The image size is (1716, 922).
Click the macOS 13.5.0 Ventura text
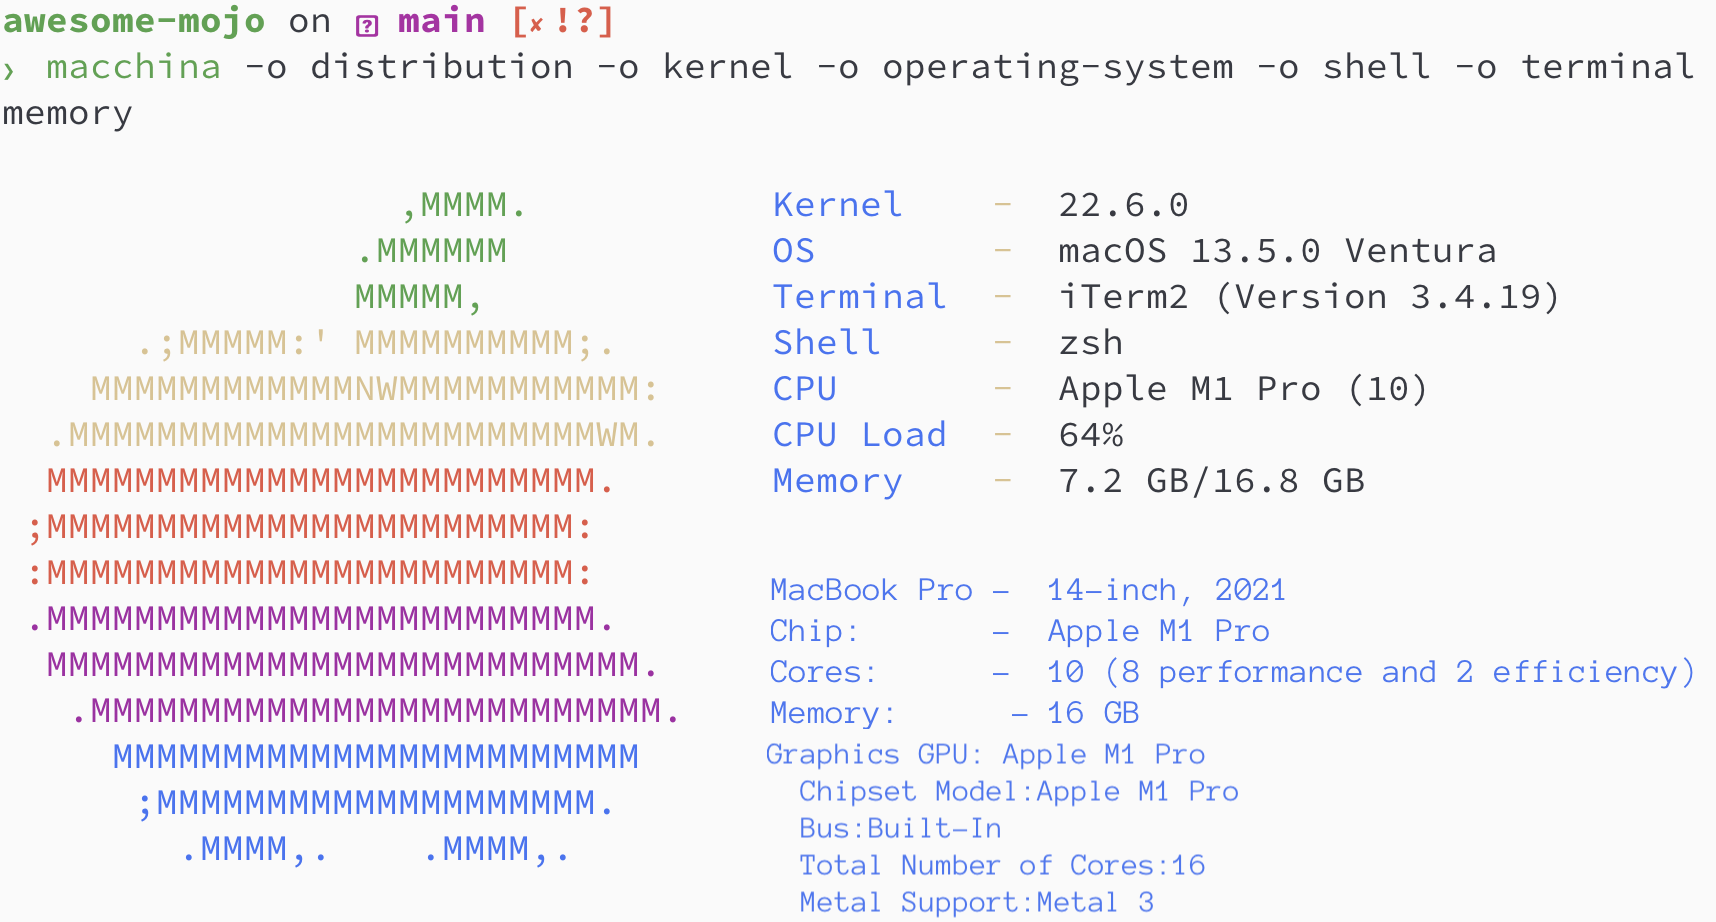(x=1277, y=251)
